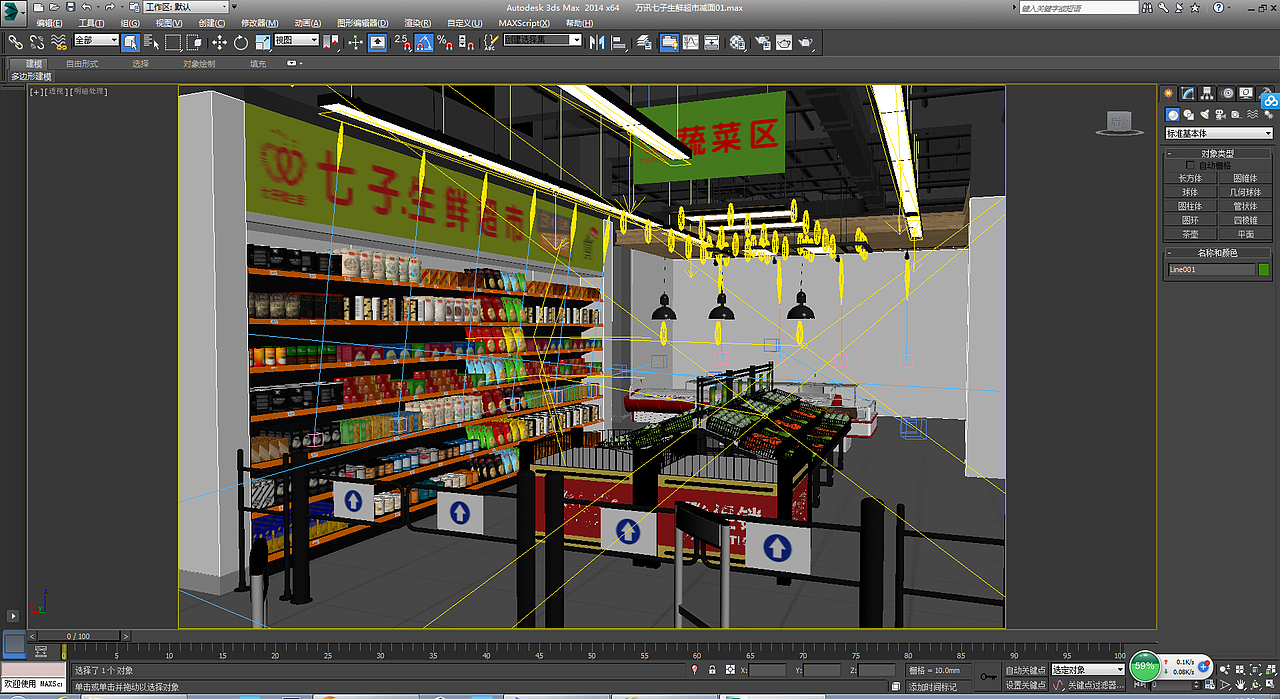This screenshot has height=699, width=1280.
Task: Open the named selection sets dropdown
Action: [542, 41]
